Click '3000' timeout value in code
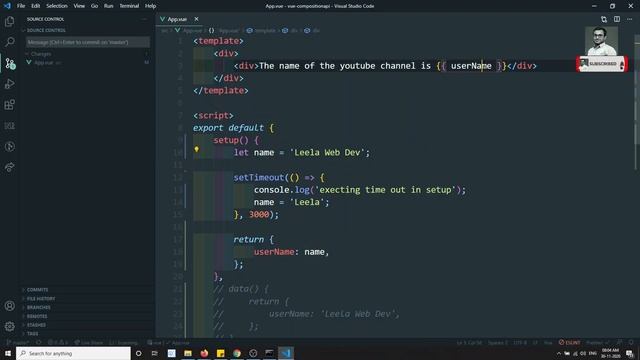 point(259,214)
